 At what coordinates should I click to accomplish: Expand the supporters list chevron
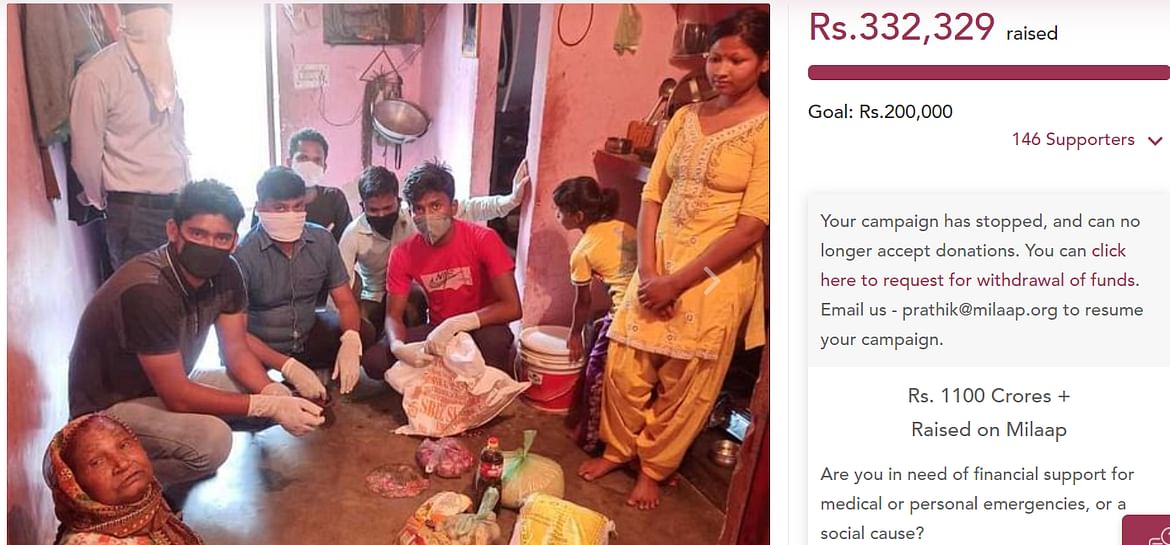click(x=1155, y=140)
